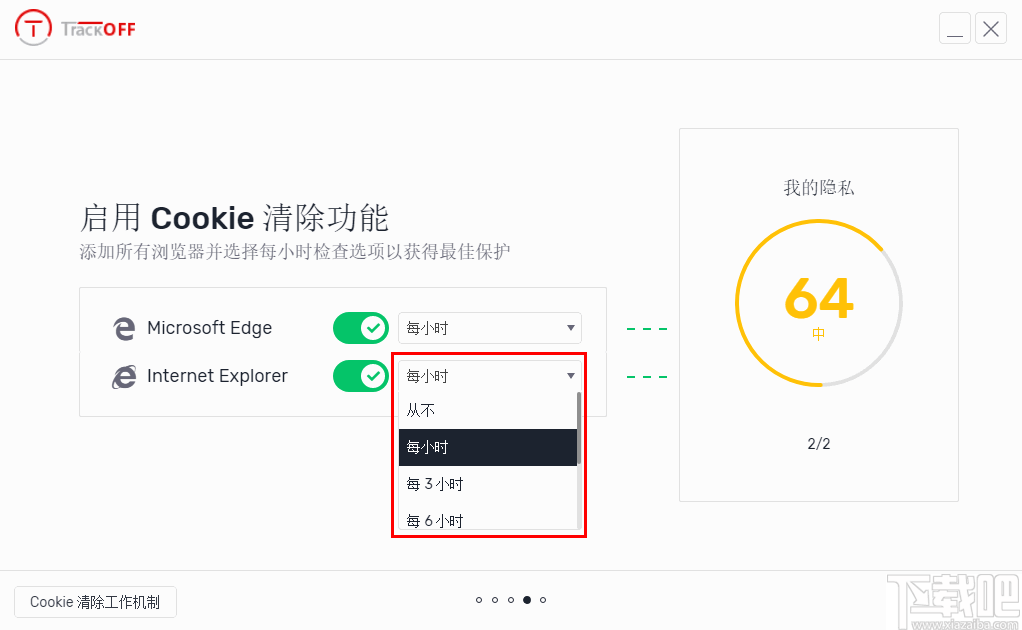Disable cookie cleanup for Internet Explorer

pos(361,375)
